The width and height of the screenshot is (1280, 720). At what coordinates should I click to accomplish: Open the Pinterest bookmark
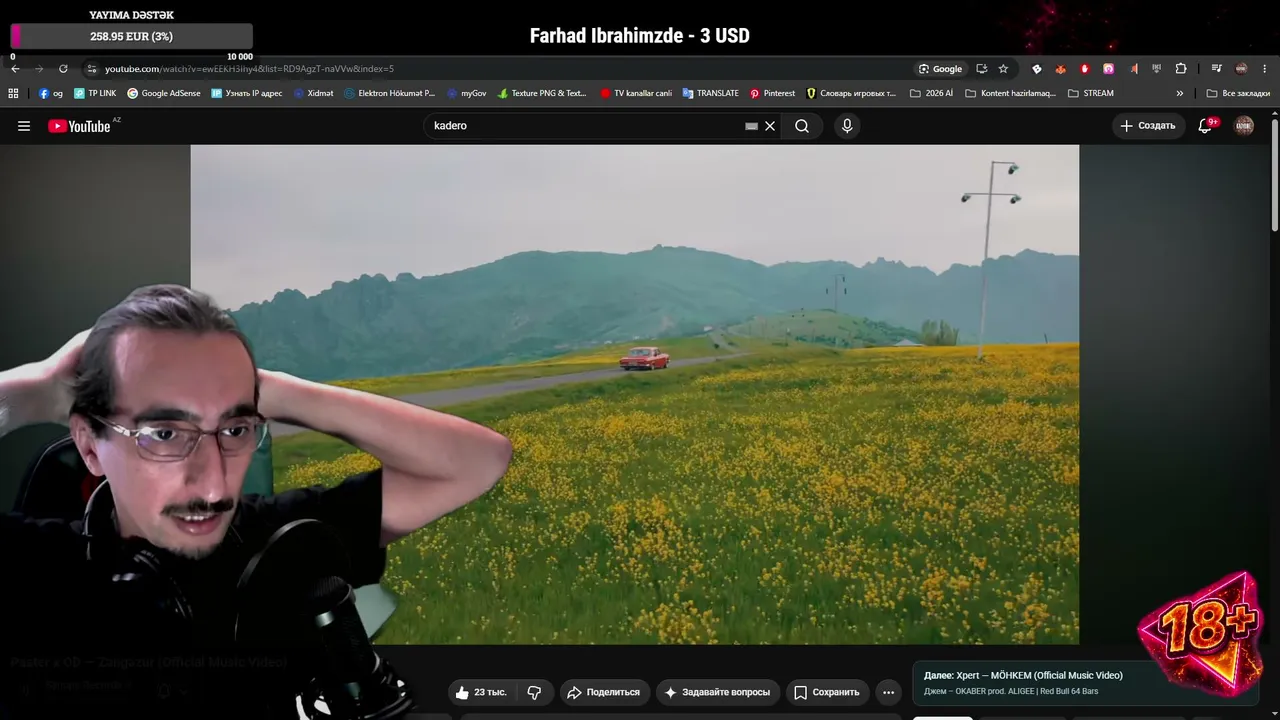tap(772, 93)
